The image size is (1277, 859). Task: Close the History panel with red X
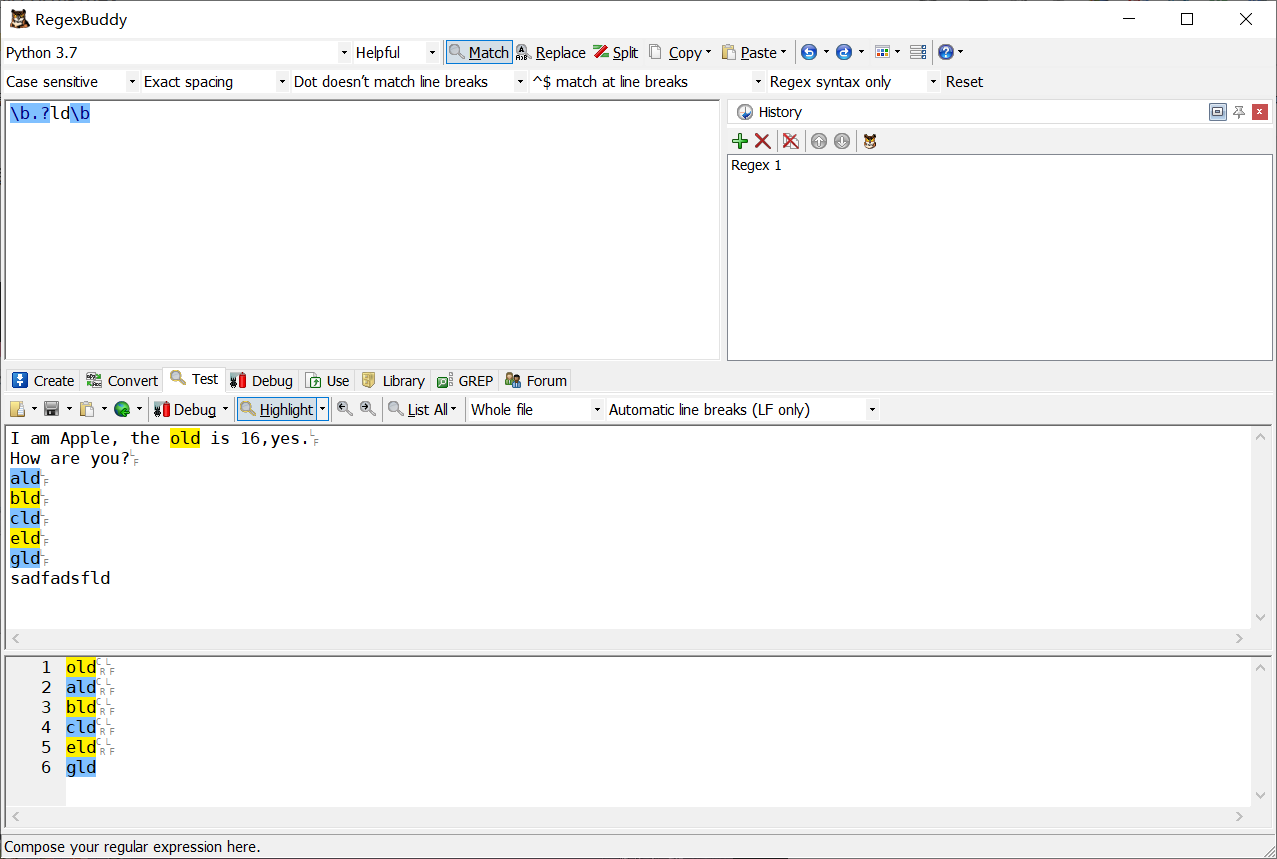pos(1260,112)
